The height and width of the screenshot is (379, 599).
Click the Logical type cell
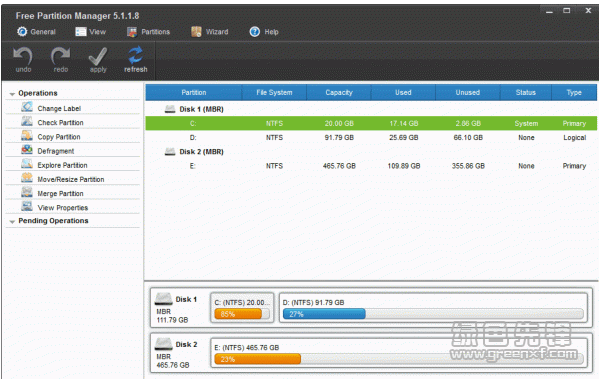click(575, 138)
